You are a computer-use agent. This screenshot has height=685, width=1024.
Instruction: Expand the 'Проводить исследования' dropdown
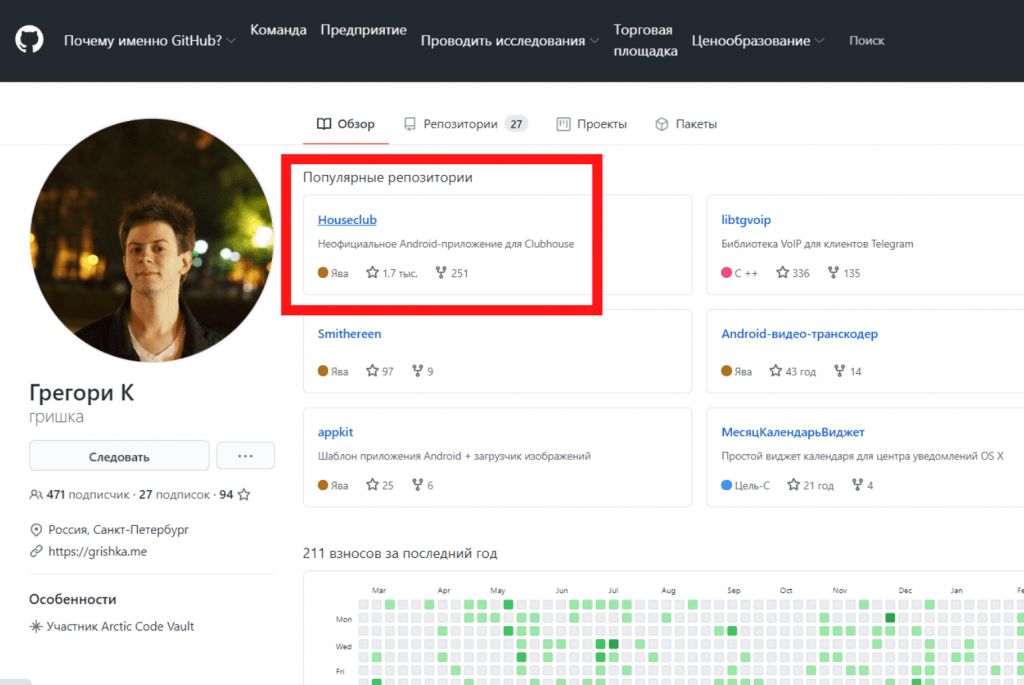[509, 40]
